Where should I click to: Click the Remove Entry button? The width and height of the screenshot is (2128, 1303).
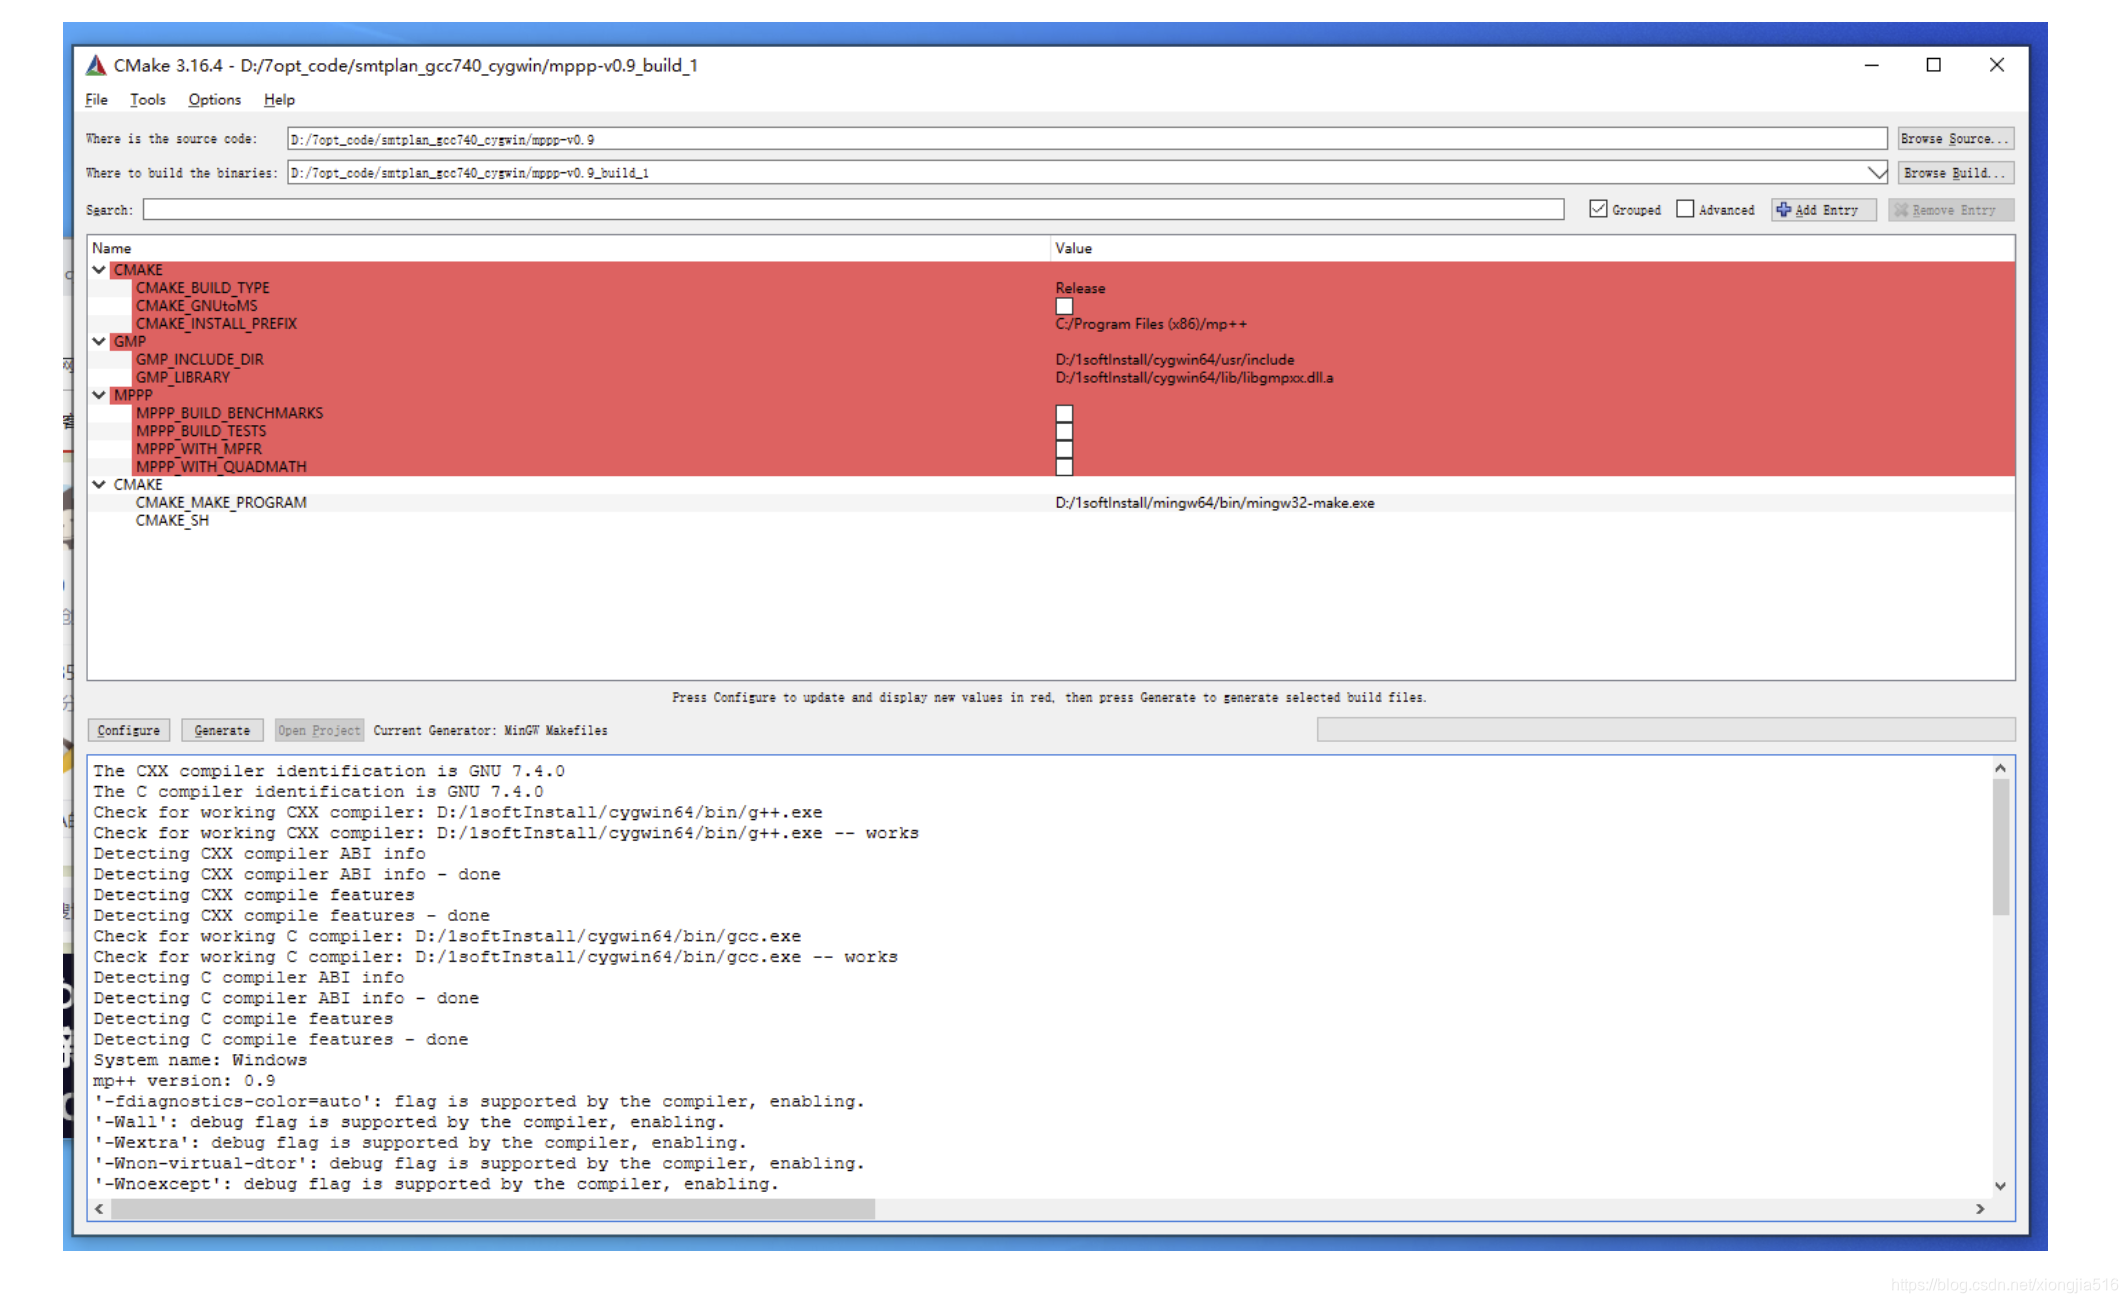tap(1950, 210)
